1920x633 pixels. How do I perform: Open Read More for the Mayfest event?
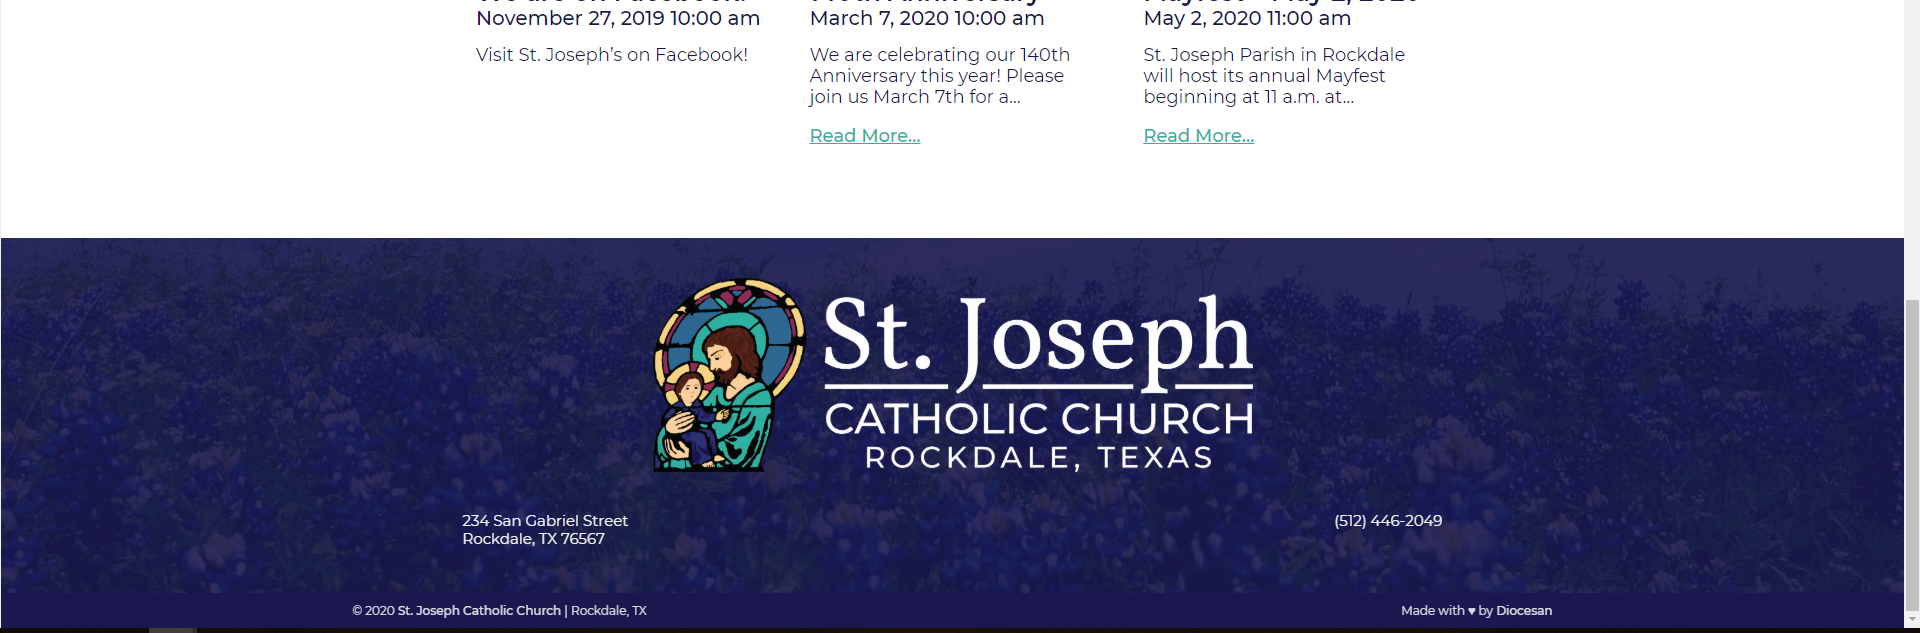(x=1198, y=136)
